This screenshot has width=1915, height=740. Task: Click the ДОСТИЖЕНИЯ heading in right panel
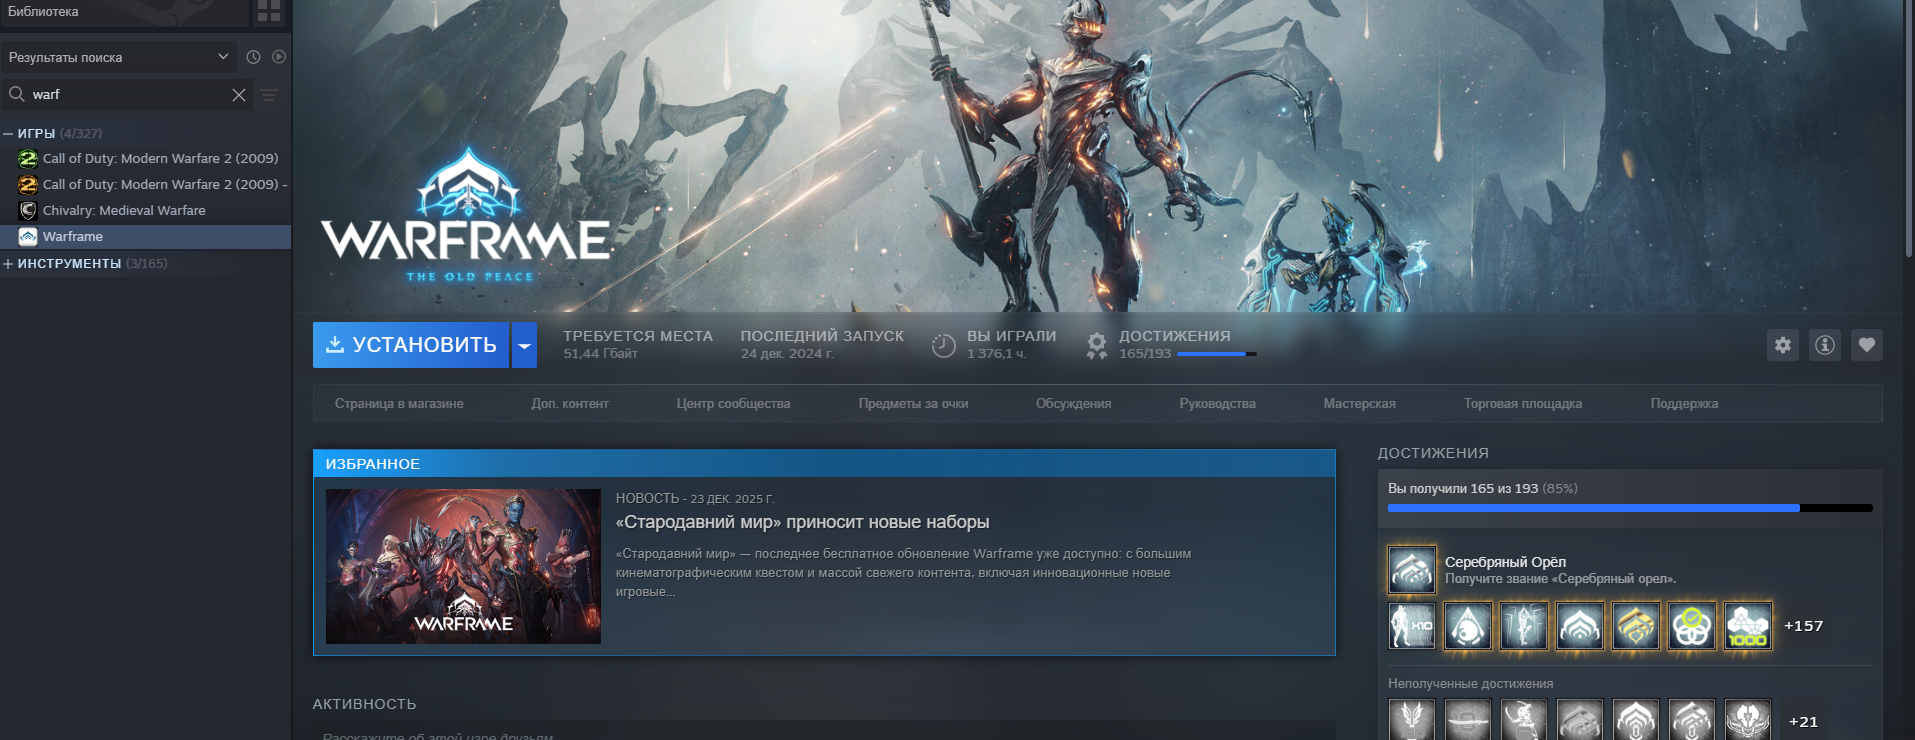[1433, 453]
